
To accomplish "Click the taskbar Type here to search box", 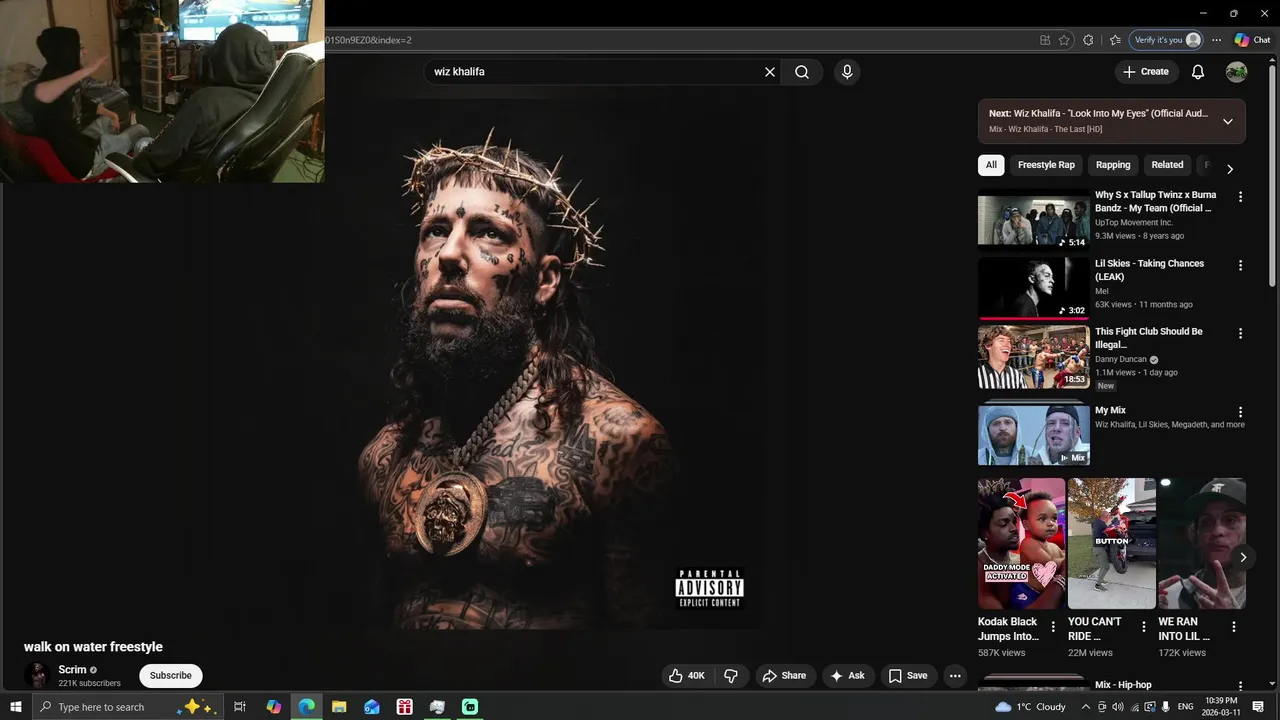I will click(128, 707).
